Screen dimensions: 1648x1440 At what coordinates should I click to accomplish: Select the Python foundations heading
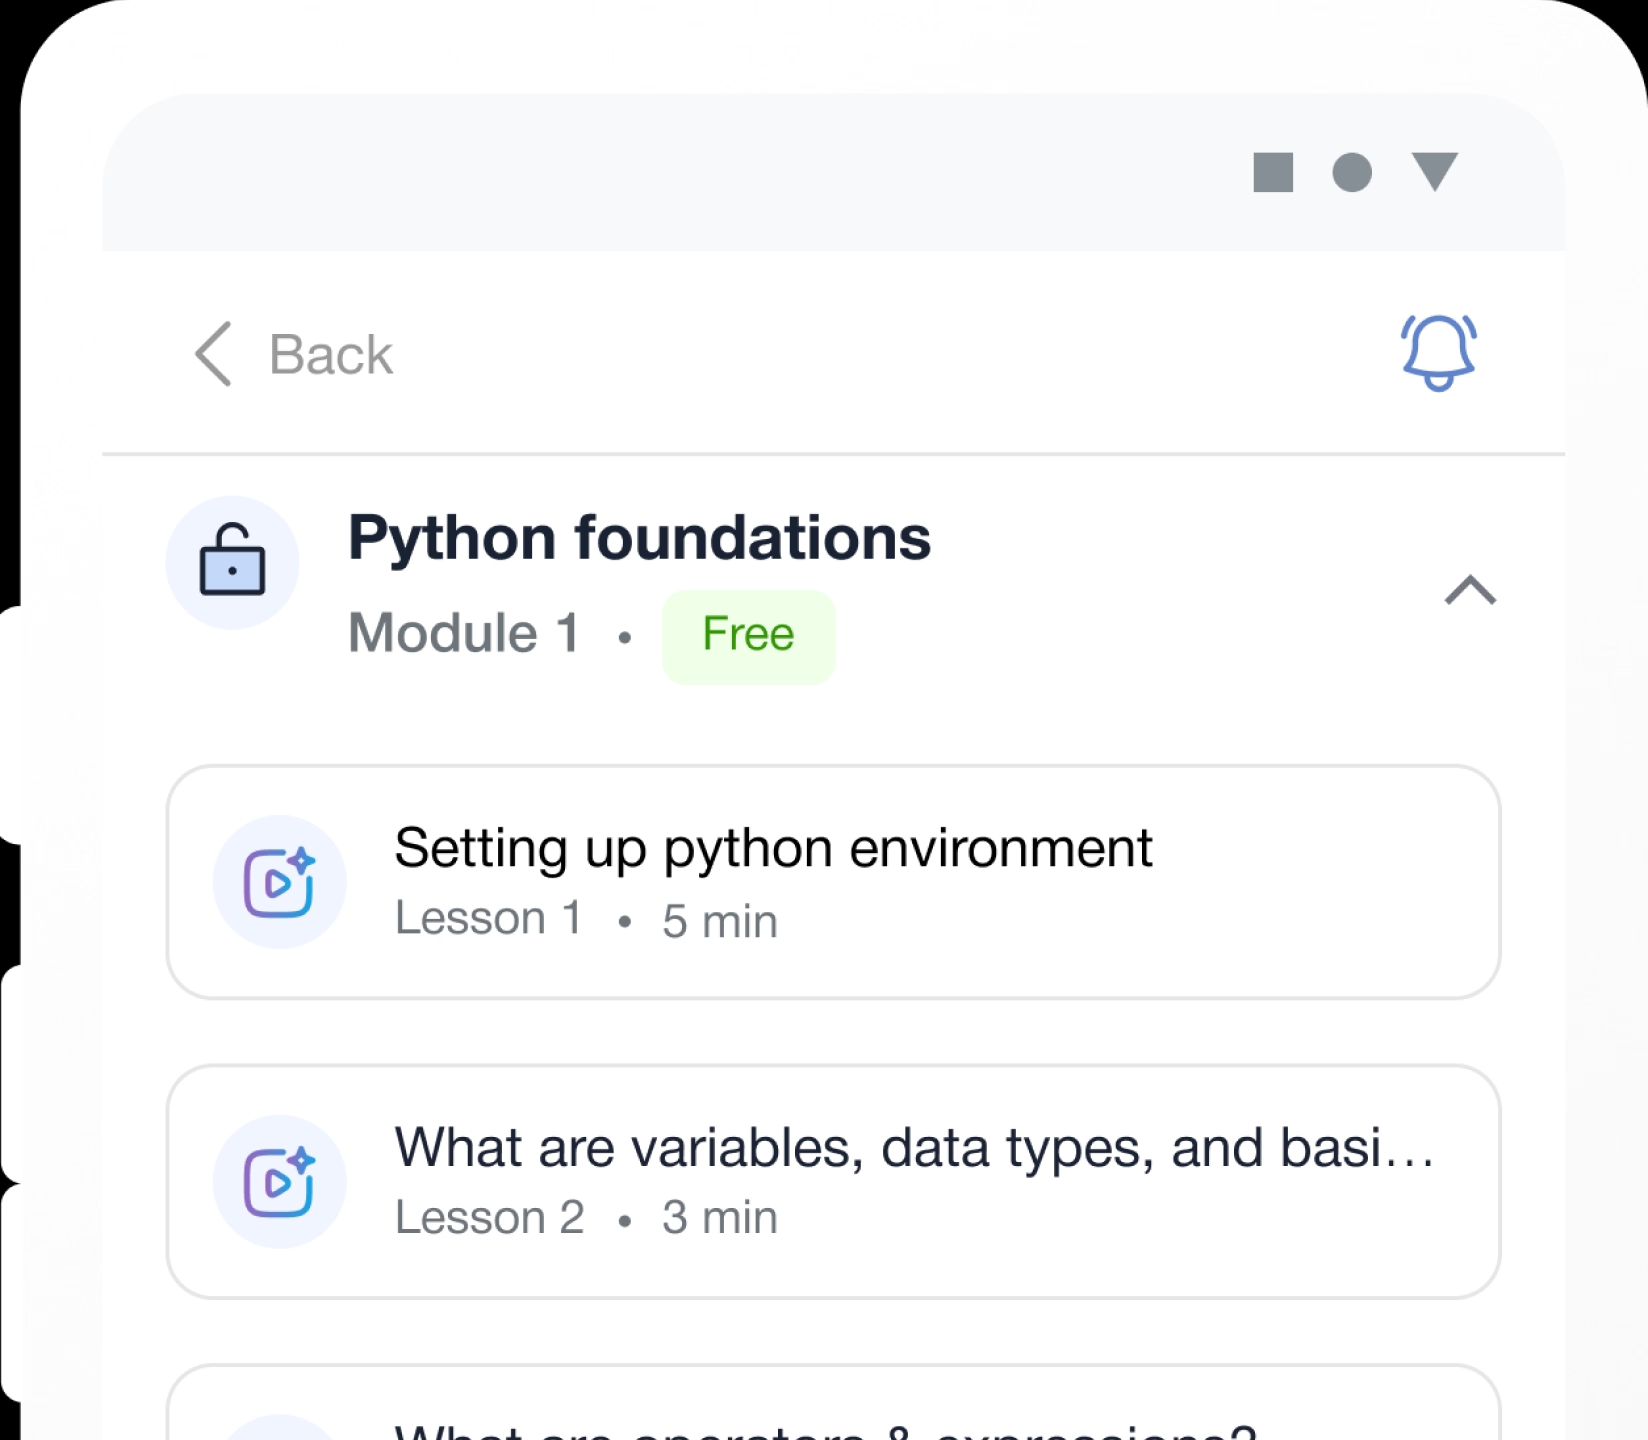click(639, 538)
